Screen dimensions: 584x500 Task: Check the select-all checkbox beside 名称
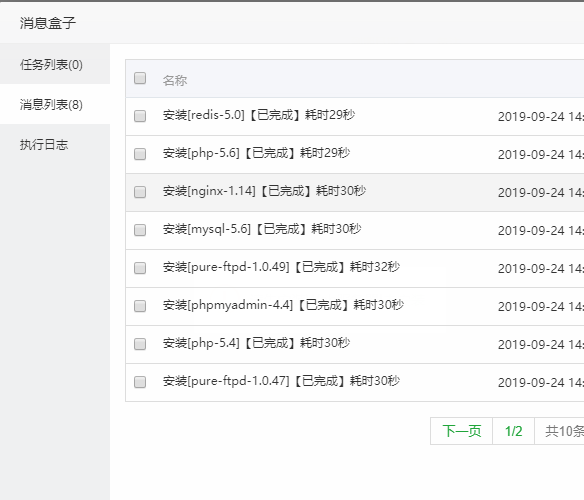coord(140,78)
